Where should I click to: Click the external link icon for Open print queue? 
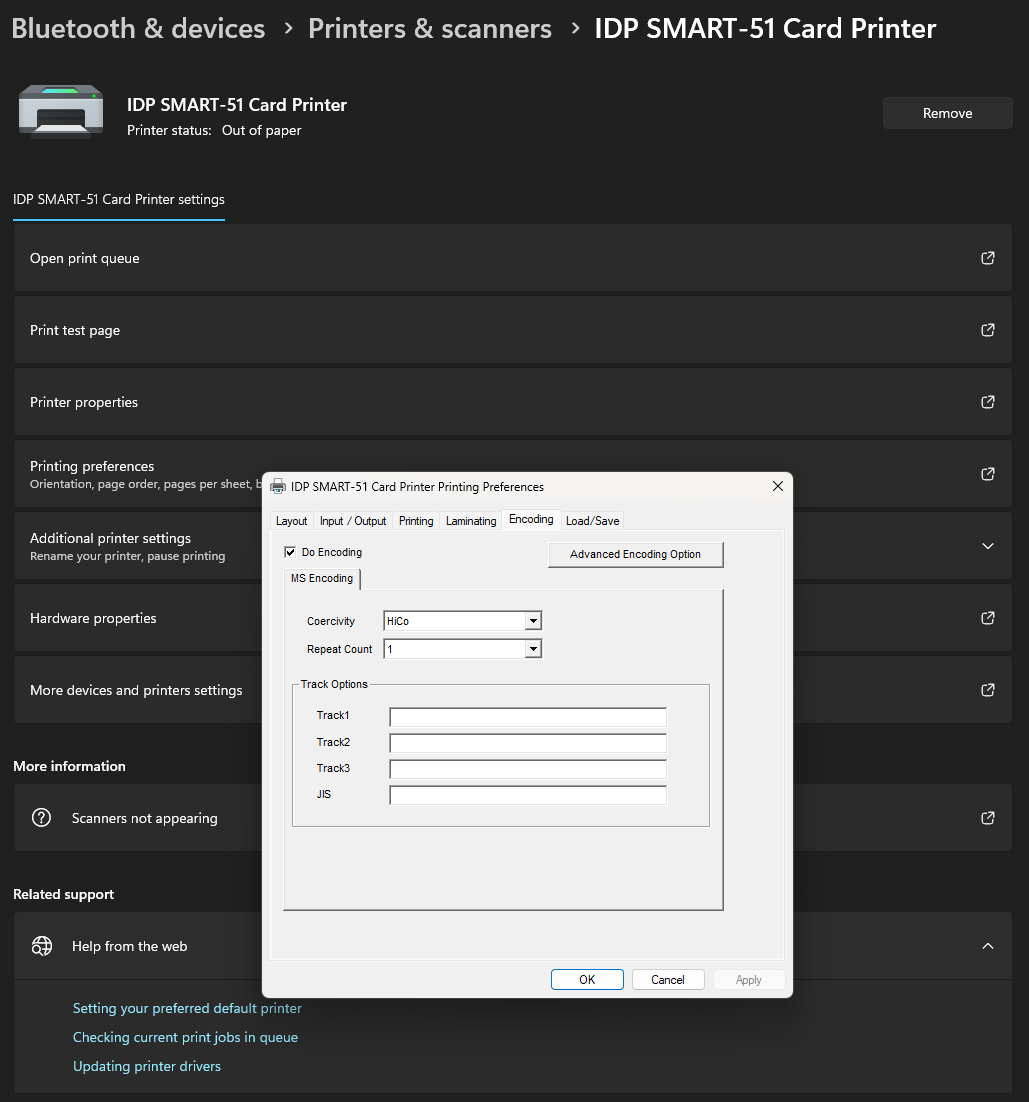[987, 258]
